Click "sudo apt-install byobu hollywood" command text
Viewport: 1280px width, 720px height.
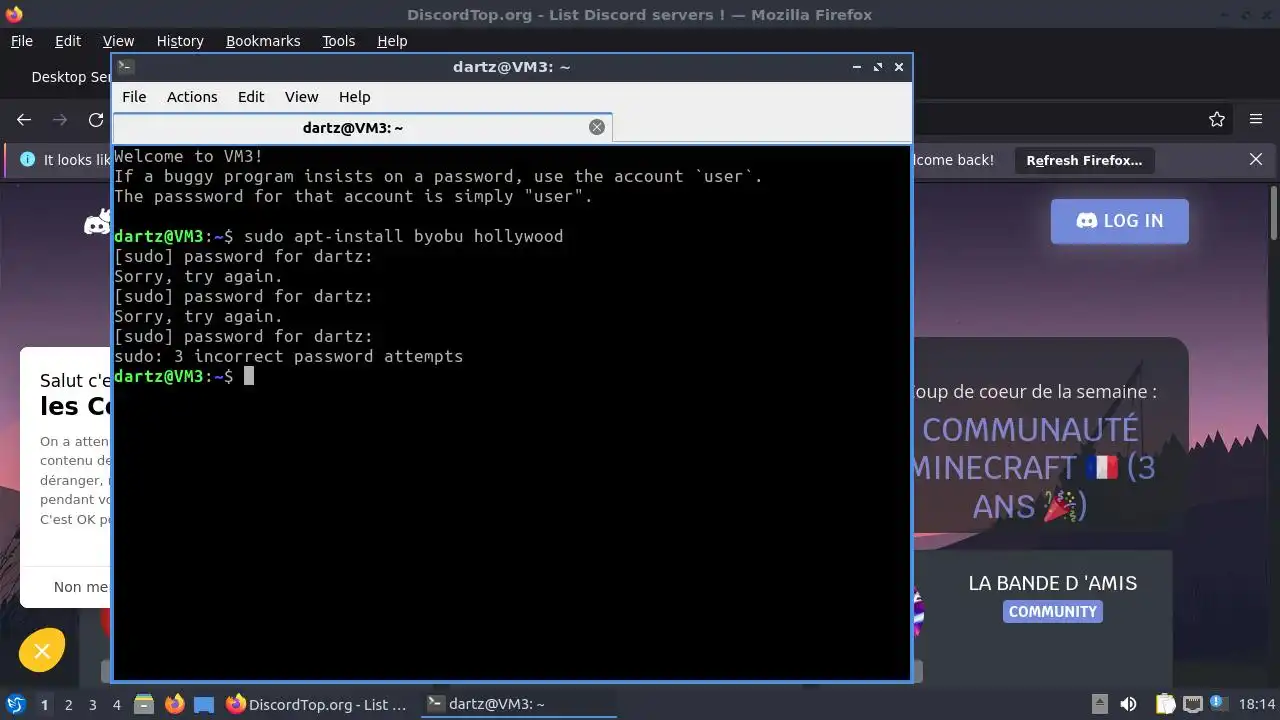tap(404, 236)
